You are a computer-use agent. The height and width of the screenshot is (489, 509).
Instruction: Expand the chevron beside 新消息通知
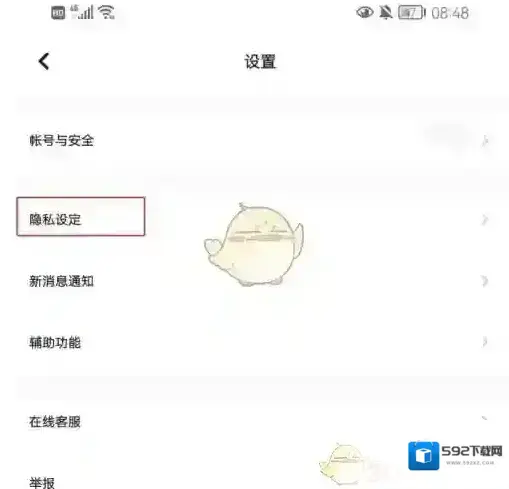tap(485, 281)
